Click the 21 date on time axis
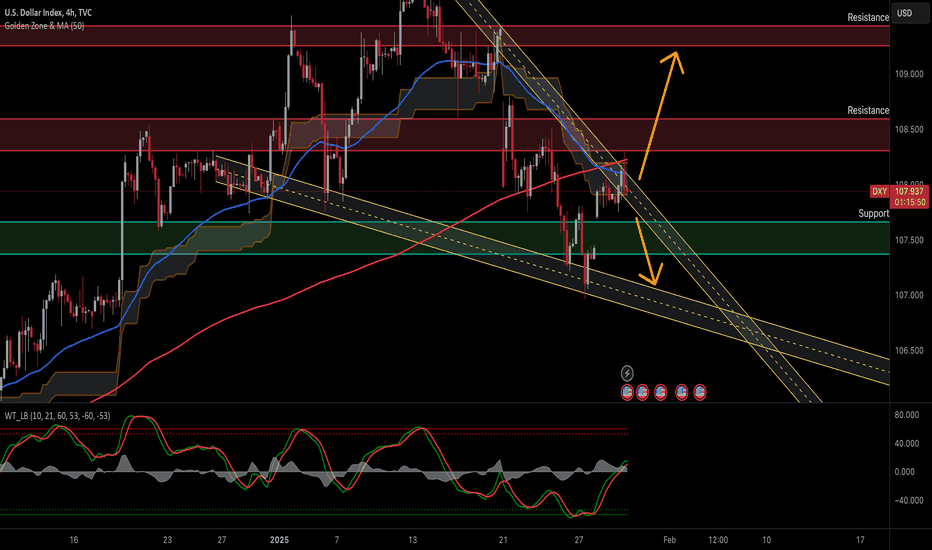The height and width of the screenshot is (550, 932). pos(503,540)
